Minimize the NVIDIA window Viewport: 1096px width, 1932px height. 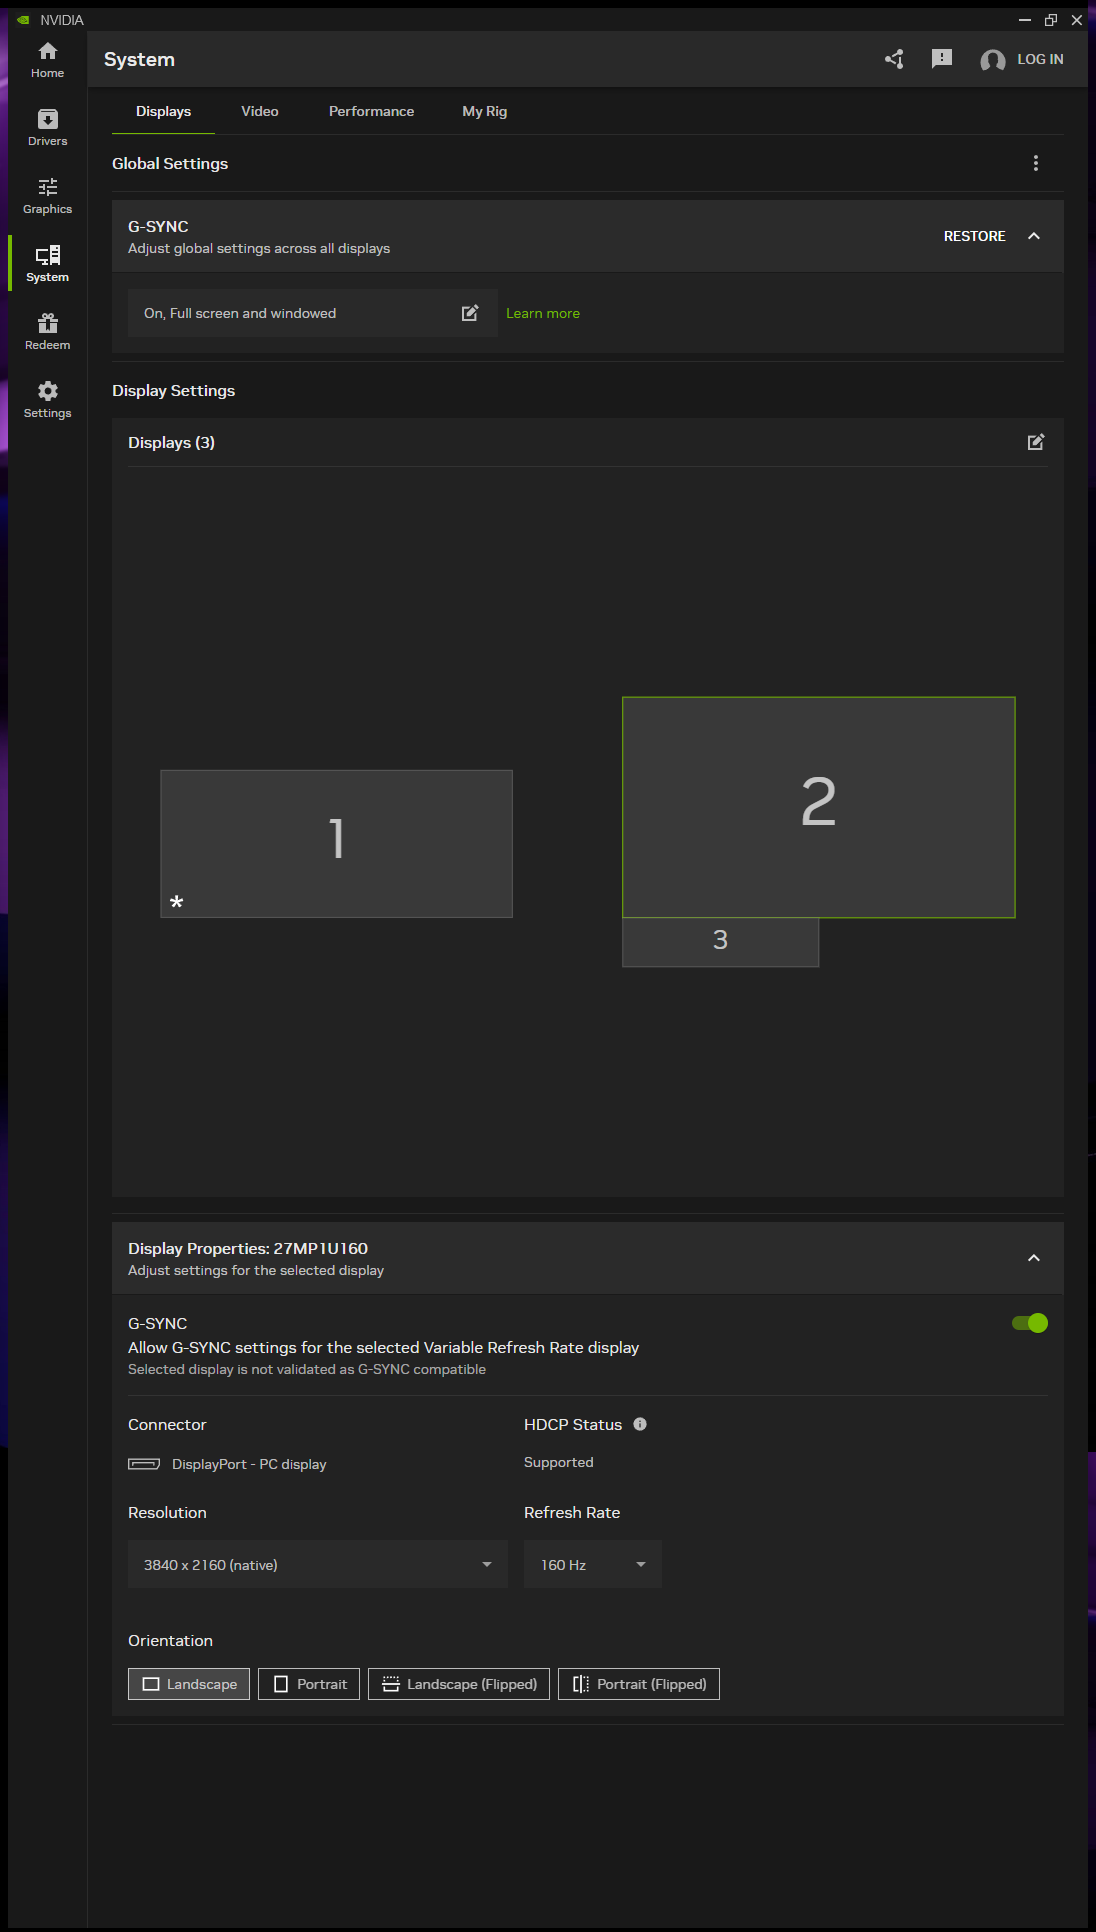(x=1025, y=20)
